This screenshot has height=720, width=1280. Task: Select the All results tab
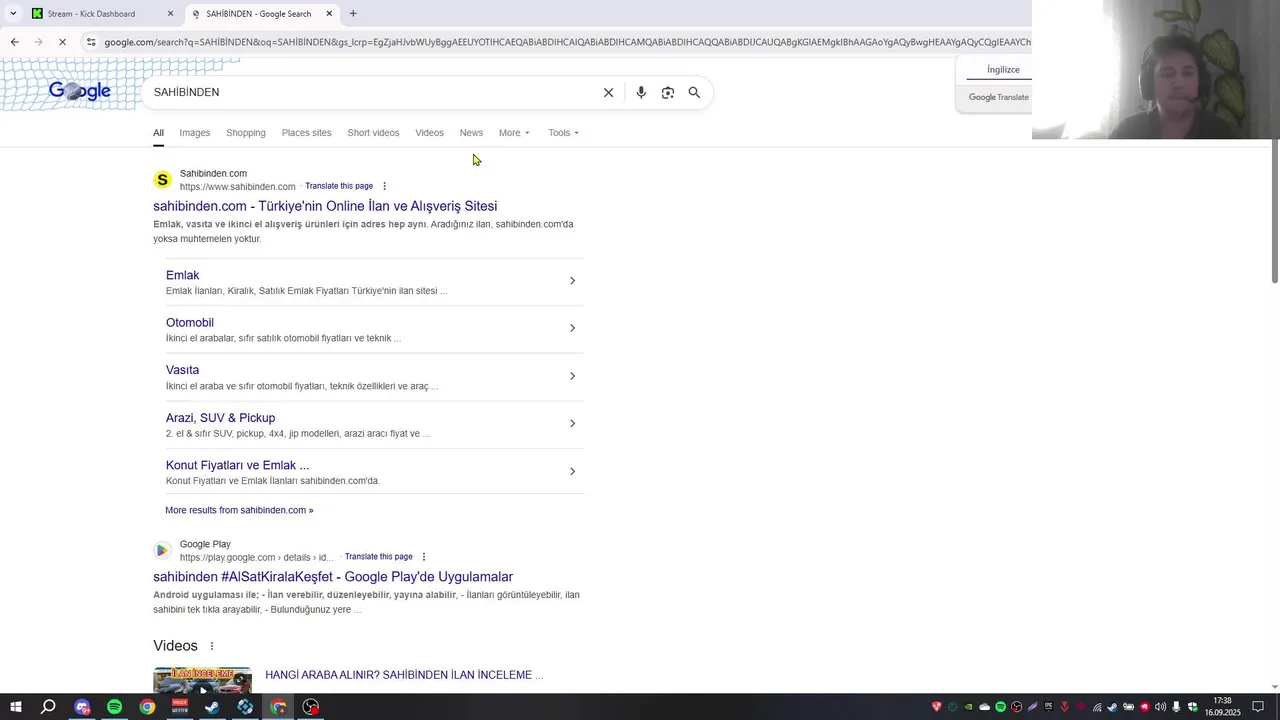pos(158,133)
